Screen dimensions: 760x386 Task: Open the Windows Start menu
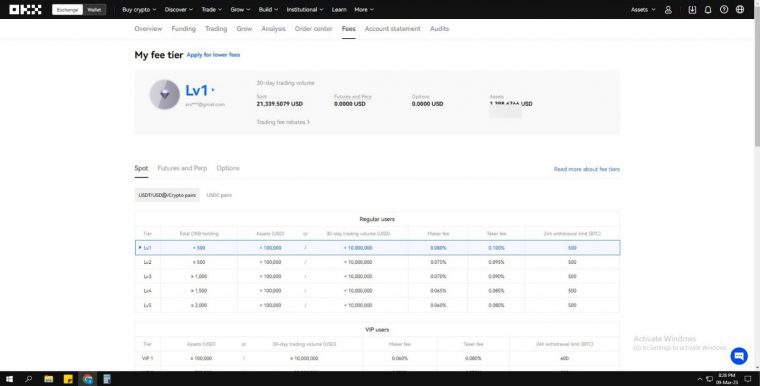(9, 379)
